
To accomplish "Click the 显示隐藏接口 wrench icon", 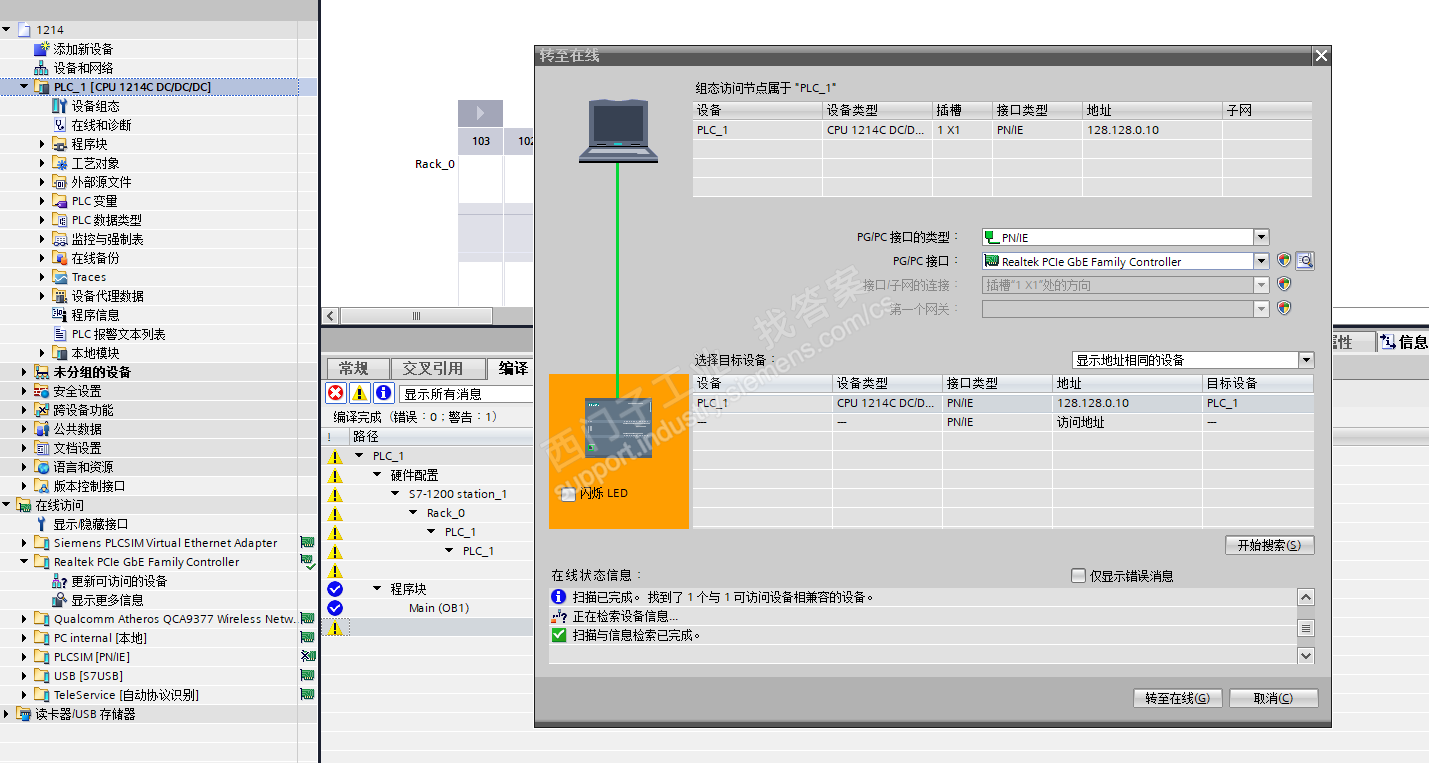I will click(x=41, y=524).
